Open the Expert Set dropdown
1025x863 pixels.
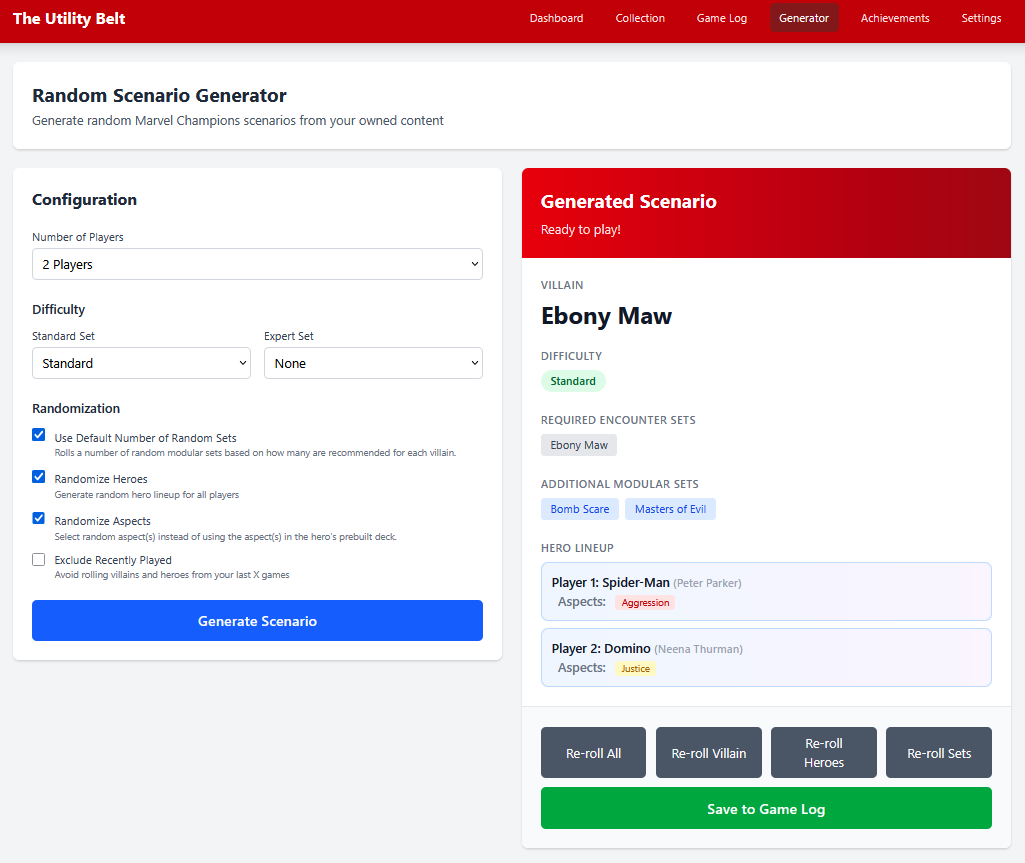point(373,363)
